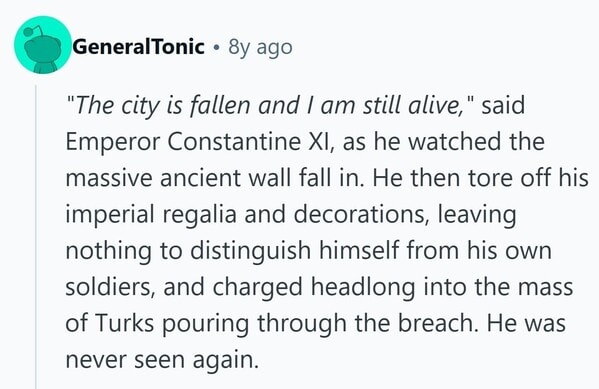
Task: Click the word 'said' after the quote
Action: [503, 105]
